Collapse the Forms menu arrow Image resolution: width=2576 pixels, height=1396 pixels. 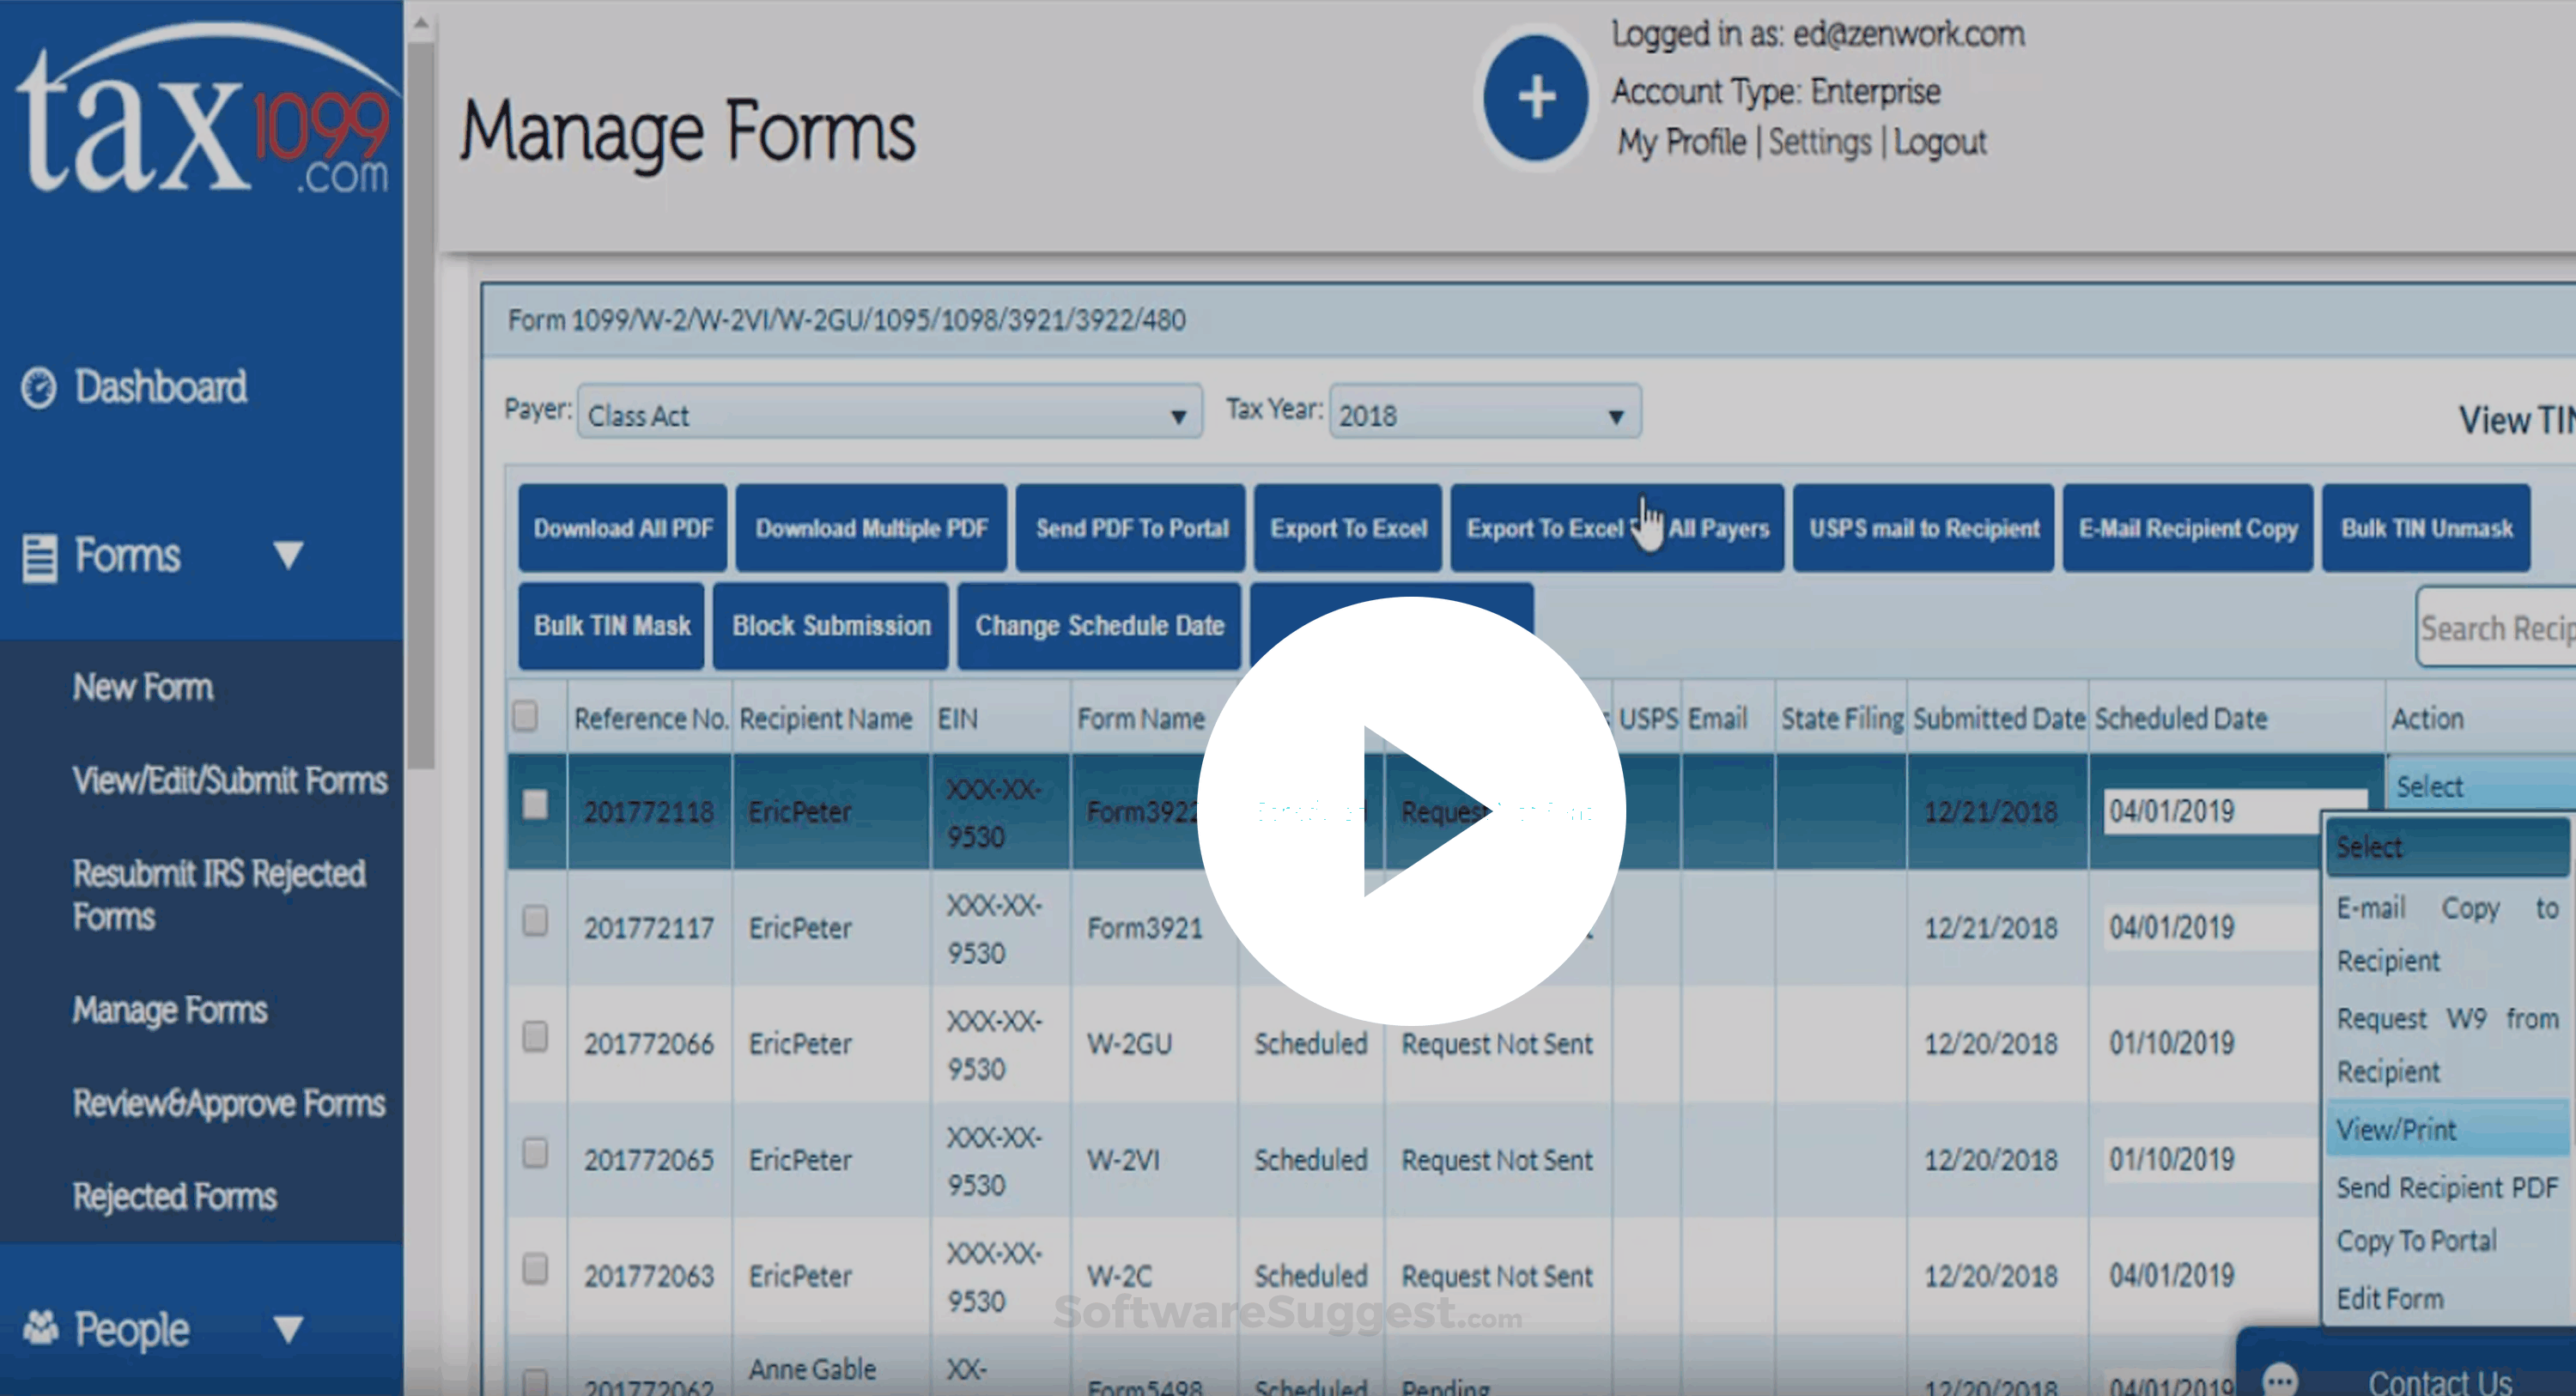[288, 555]
